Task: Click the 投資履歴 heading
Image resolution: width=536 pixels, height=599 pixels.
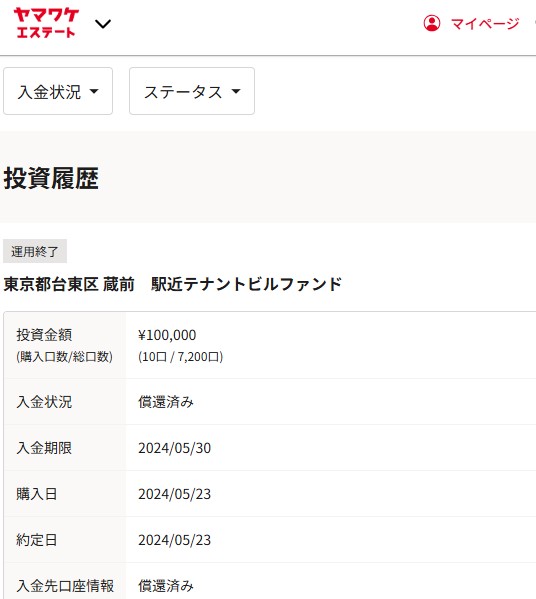Action: point(51,178)
